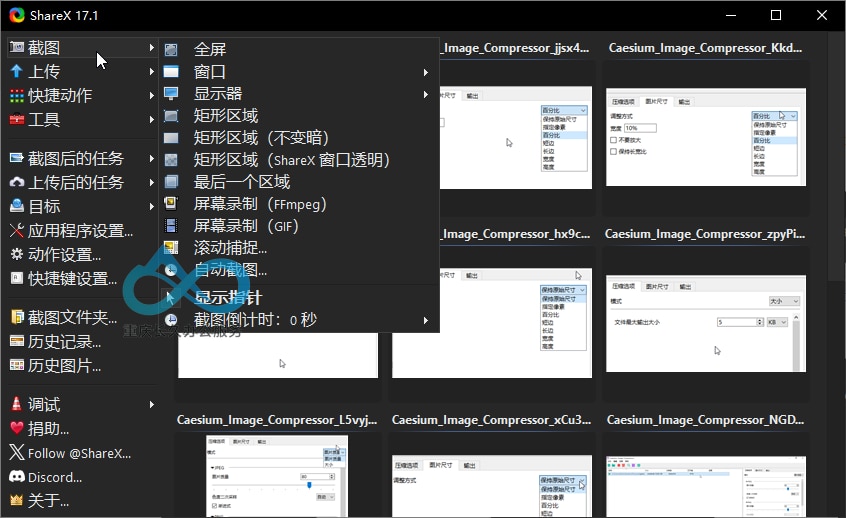Image resolution: width=846 pixels, height=518 pixels.
Task: Expand the 截图后的任务 menu arrow
Action: click(152, 158)
